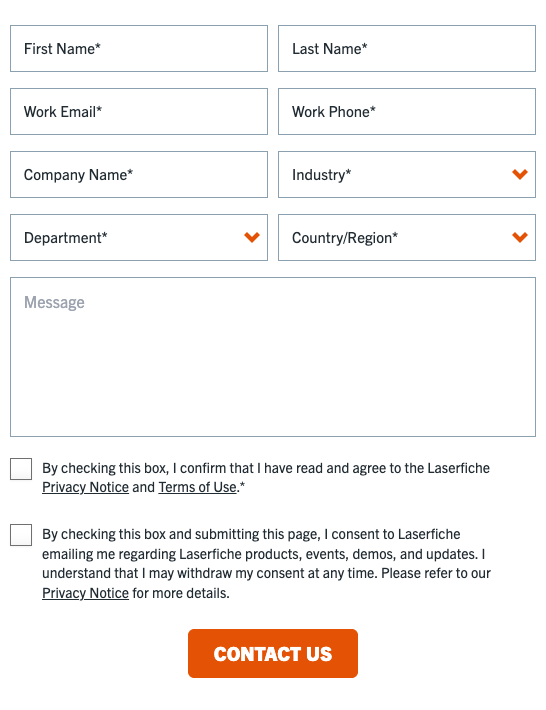Image resolution: width=546 pixels, height=710 pixels.
Task: Open Privacy Notice link in email consent text
Action: point(85,593)
